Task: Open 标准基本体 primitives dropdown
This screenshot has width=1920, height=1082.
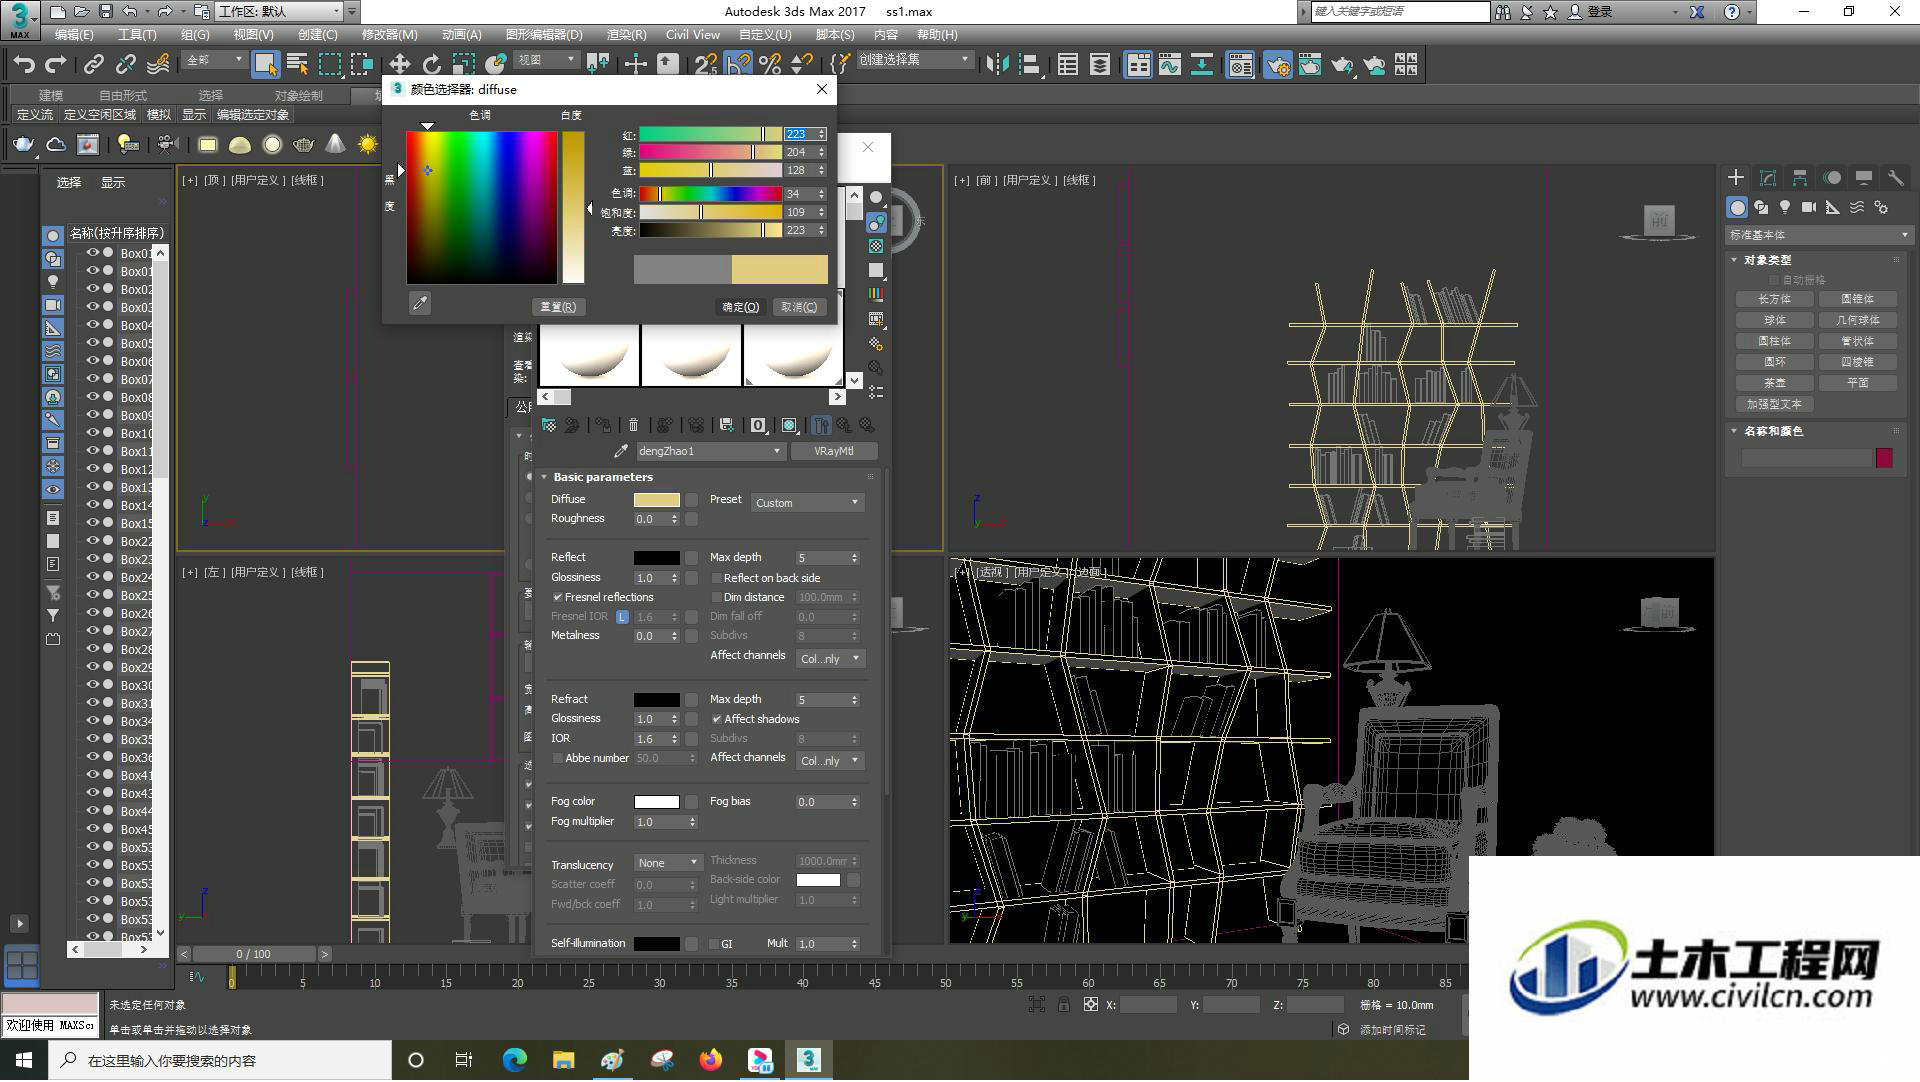Action: coord(1818,235)
